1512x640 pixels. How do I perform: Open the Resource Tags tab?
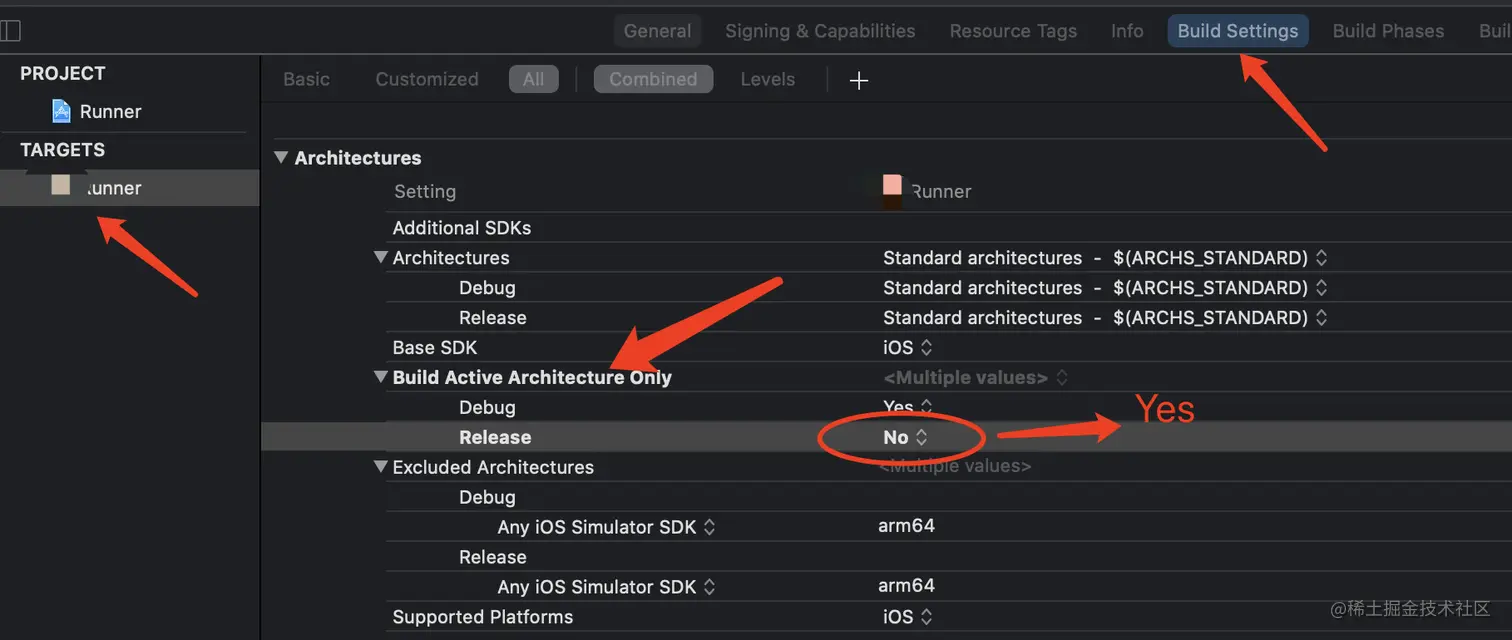1013,31
